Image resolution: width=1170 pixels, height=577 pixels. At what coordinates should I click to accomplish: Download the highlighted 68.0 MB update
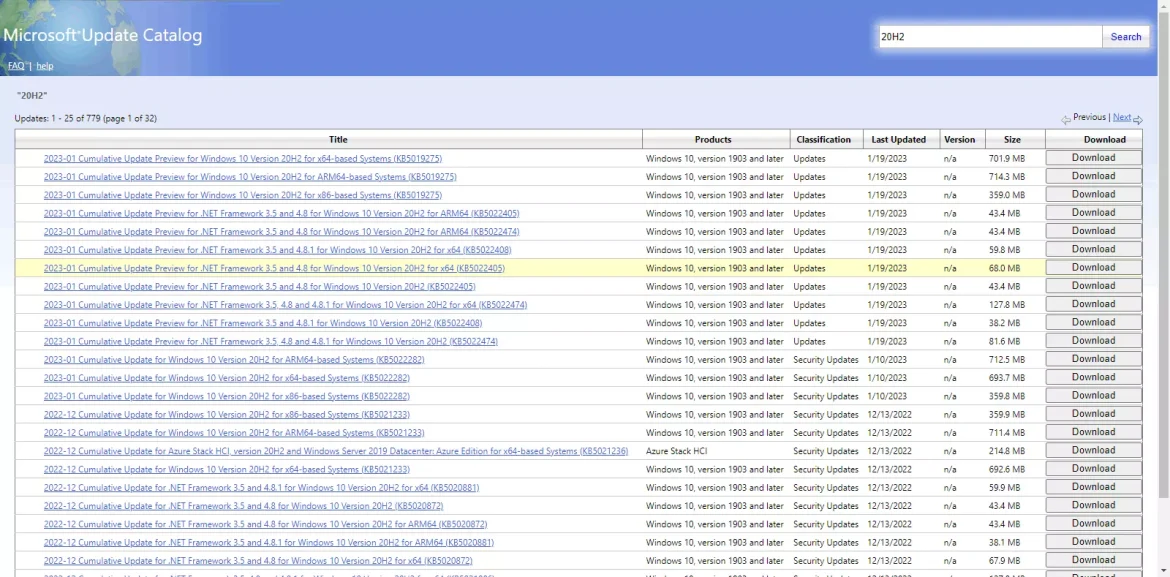coord(1093,268)
